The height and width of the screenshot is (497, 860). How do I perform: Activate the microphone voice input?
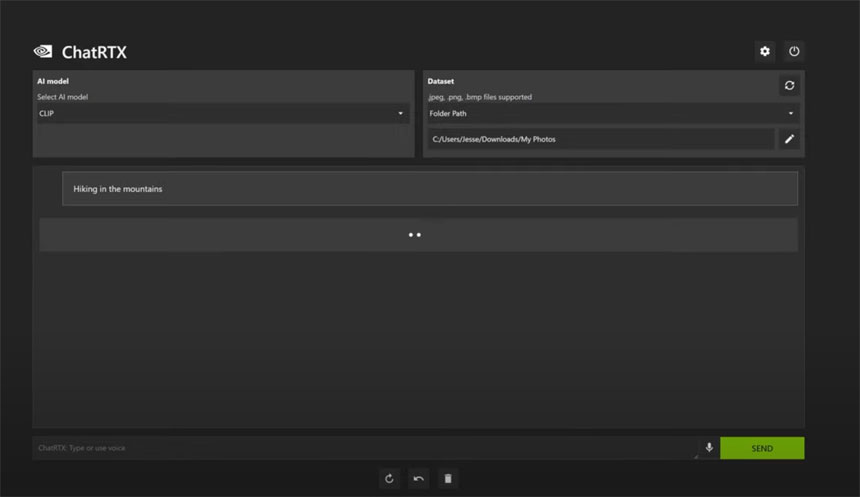pos(709,448)
